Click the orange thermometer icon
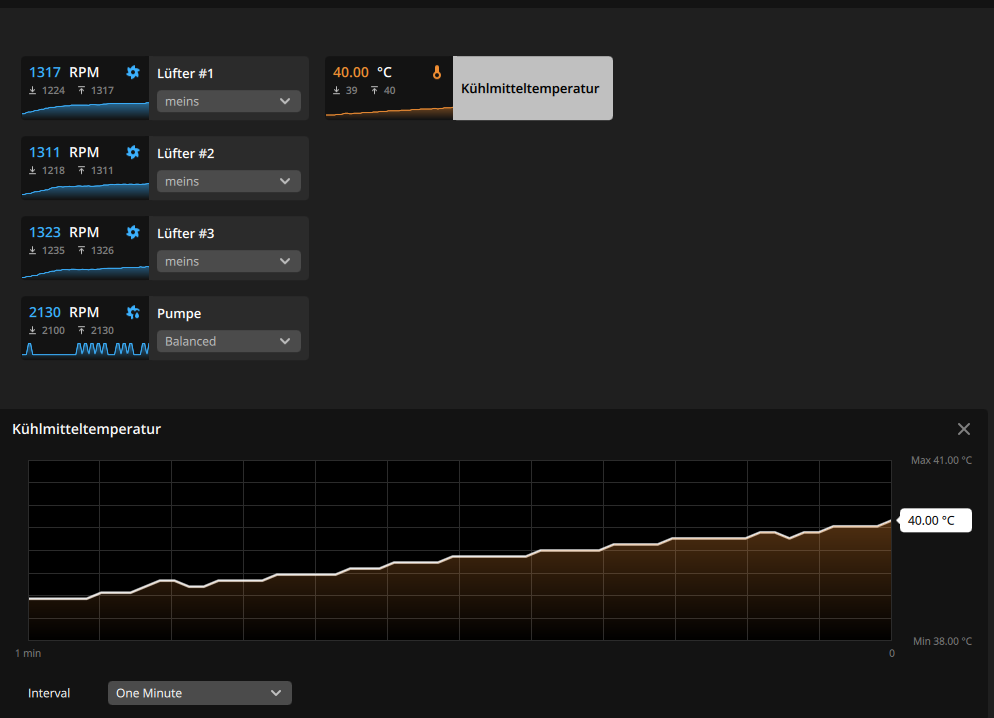Viewport: 994px width, 718px height. coord(437,72)
